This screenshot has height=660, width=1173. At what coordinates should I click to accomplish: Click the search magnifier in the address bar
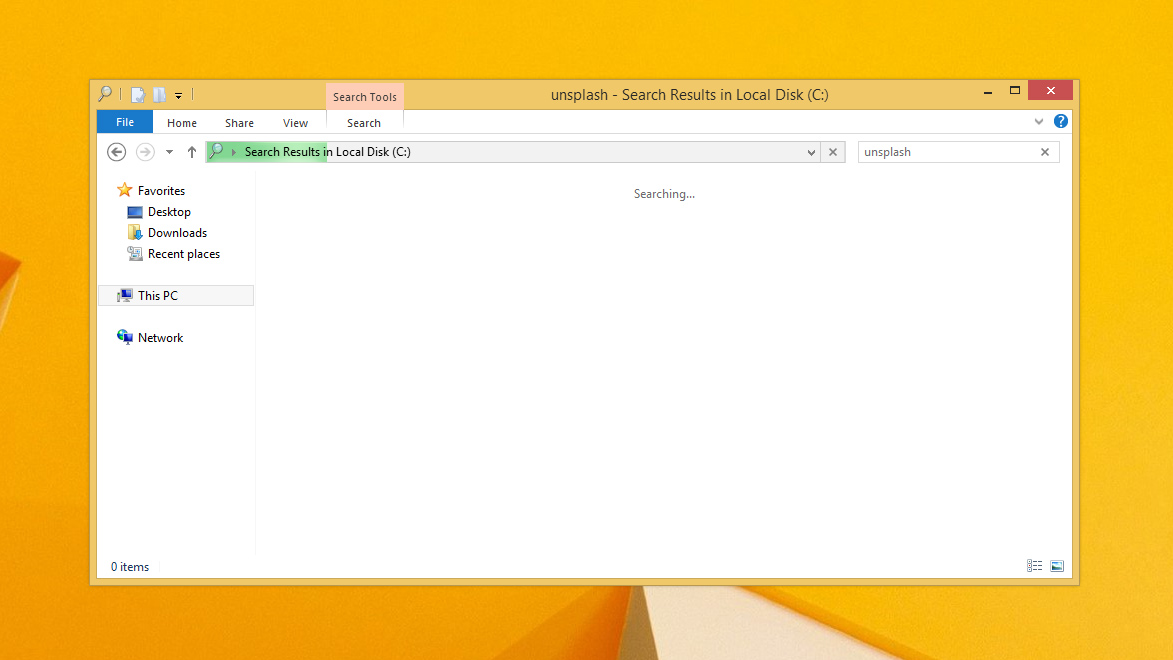point(218,151)
